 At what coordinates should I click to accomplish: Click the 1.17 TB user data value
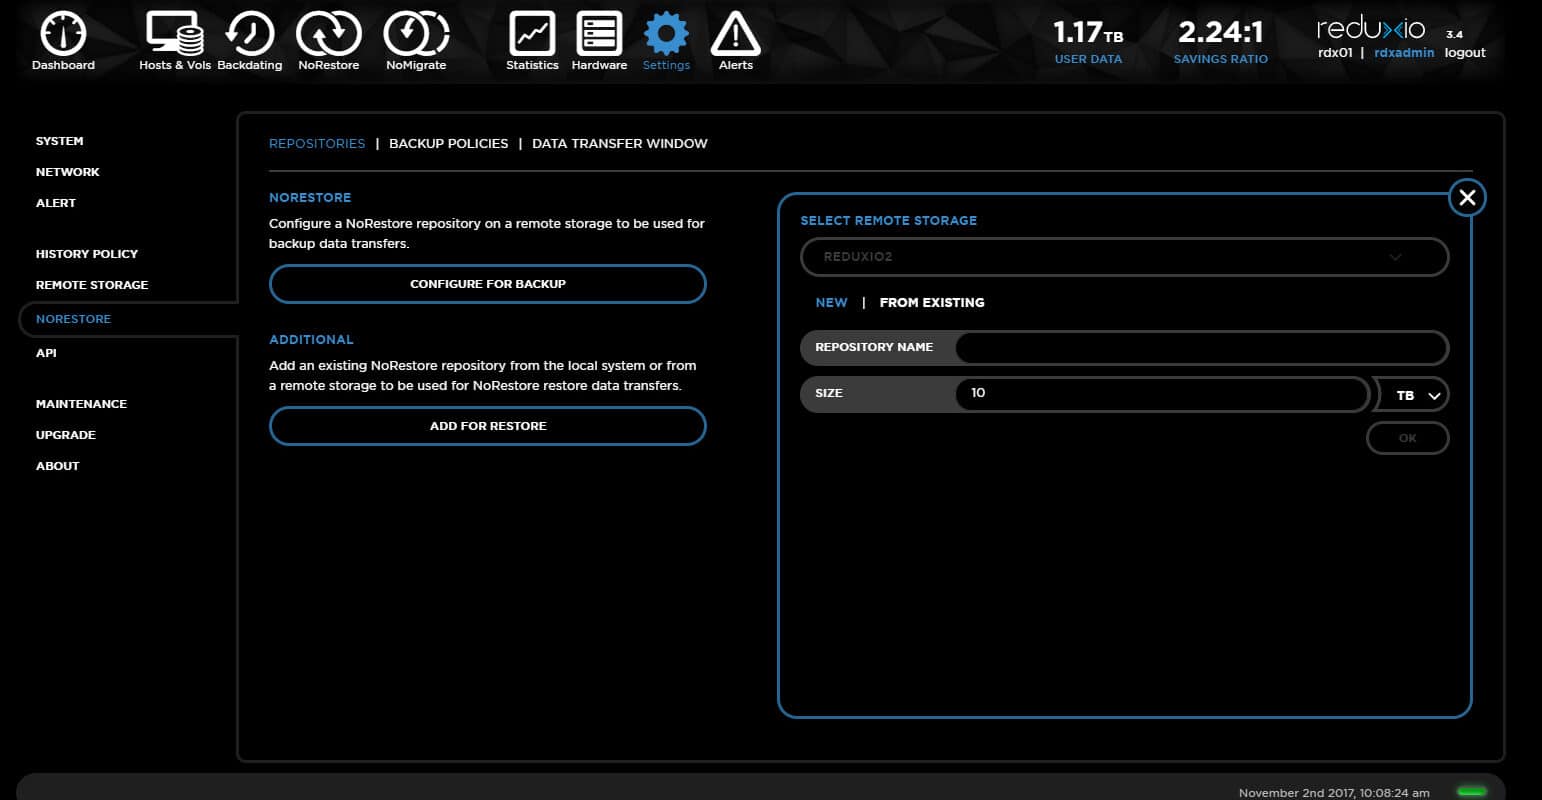[x=1088, y=33]
